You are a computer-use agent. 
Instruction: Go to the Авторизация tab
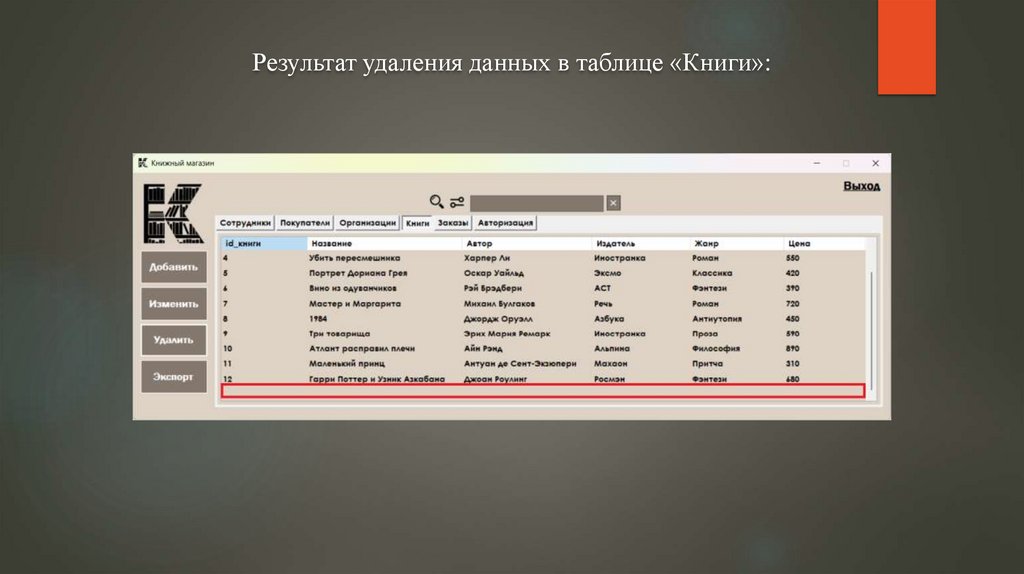tap(505, 223)
